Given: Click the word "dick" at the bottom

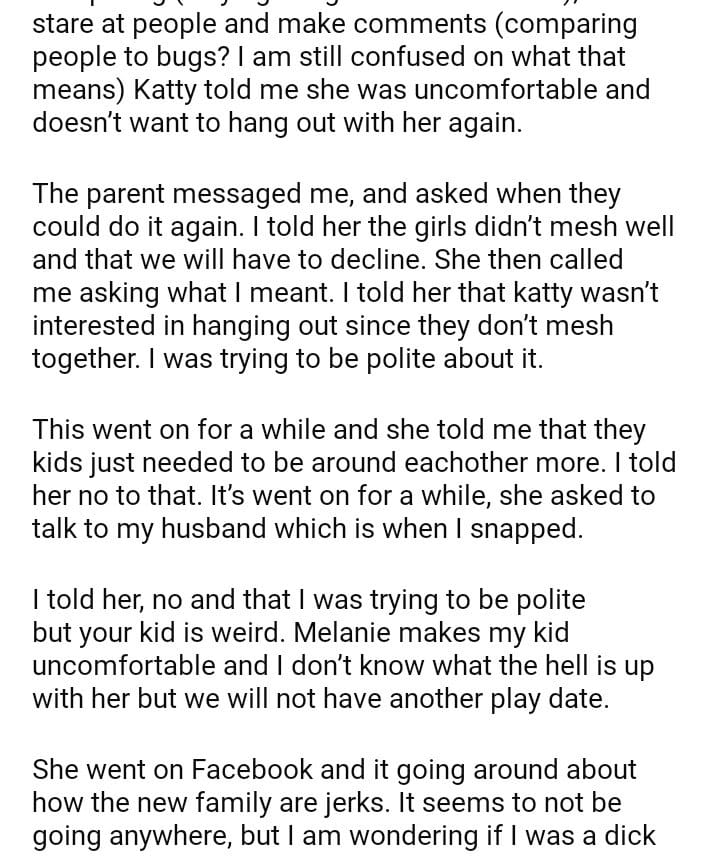Looking at the screenshot, I should [x=628, y=836].
